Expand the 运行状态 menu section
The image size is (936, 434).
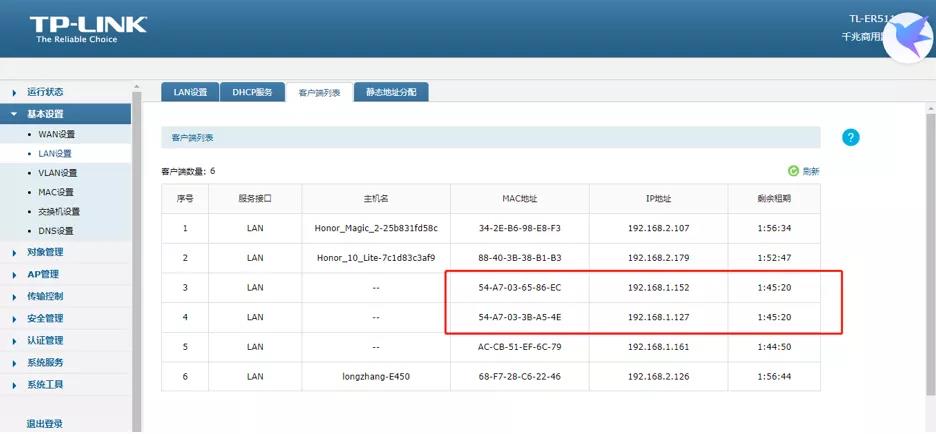point(45,92)
